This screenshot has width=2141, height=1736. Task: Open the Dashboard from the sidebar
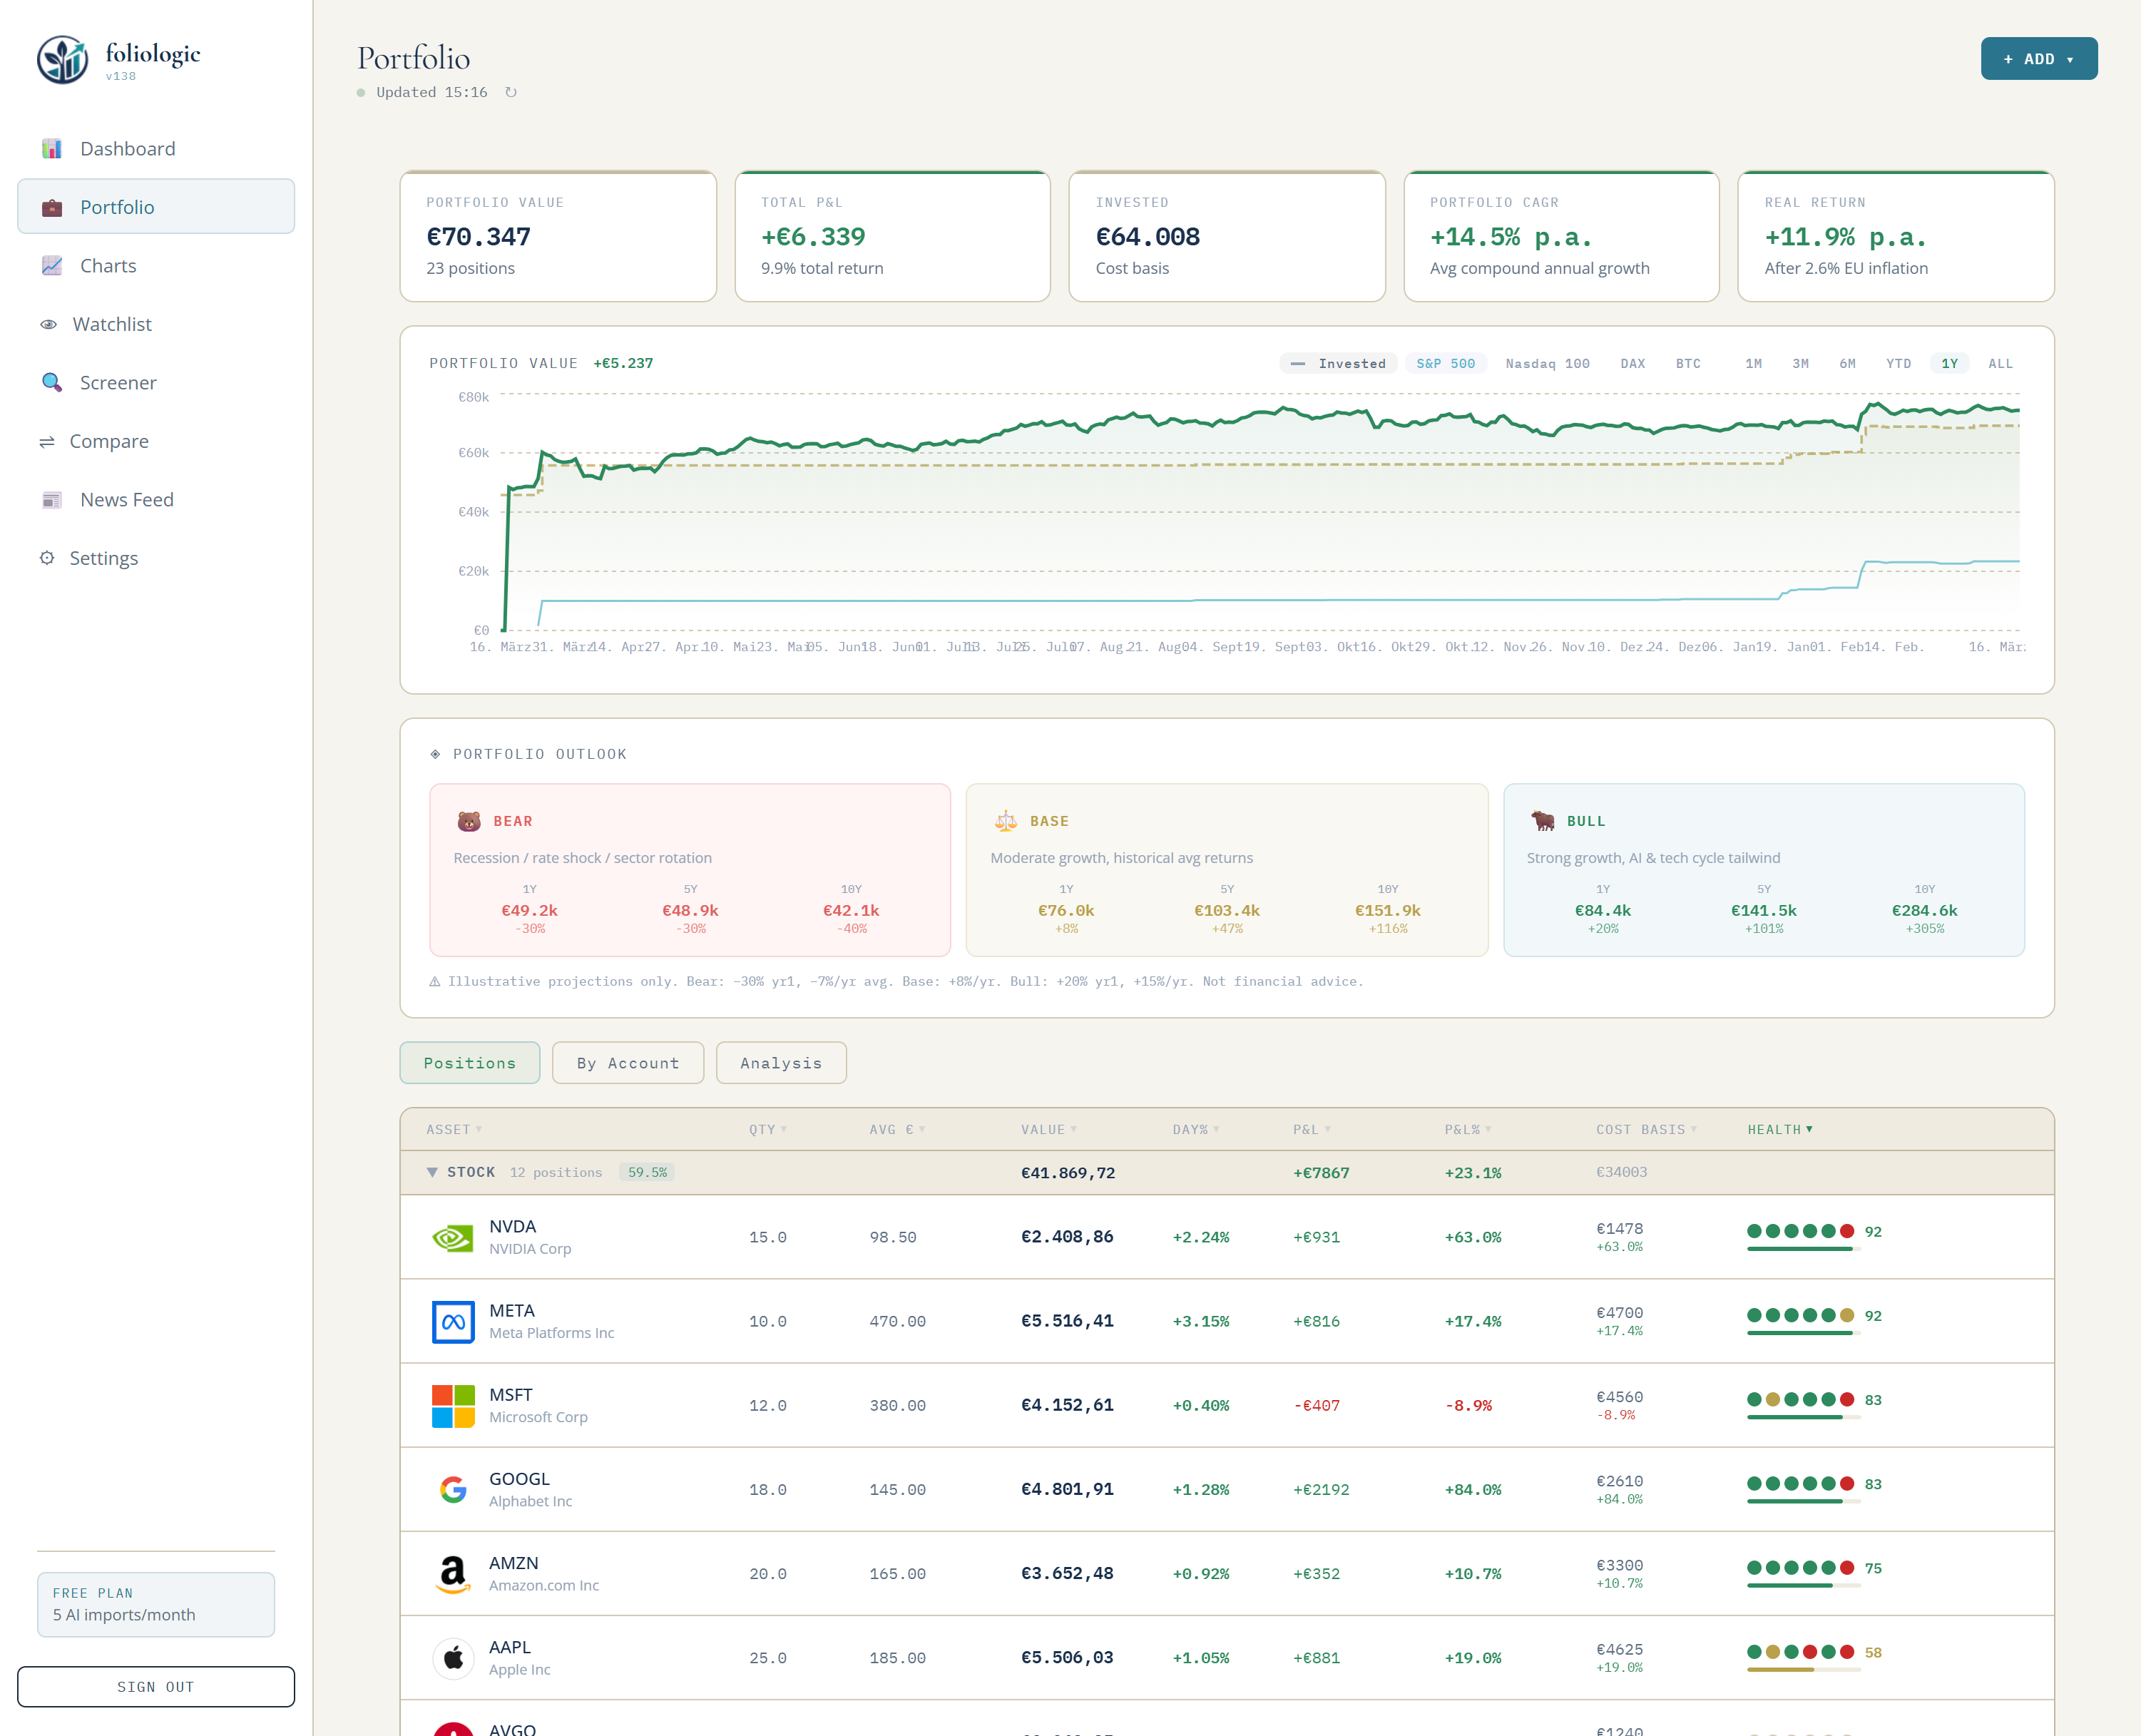click(x=127, y=148)
